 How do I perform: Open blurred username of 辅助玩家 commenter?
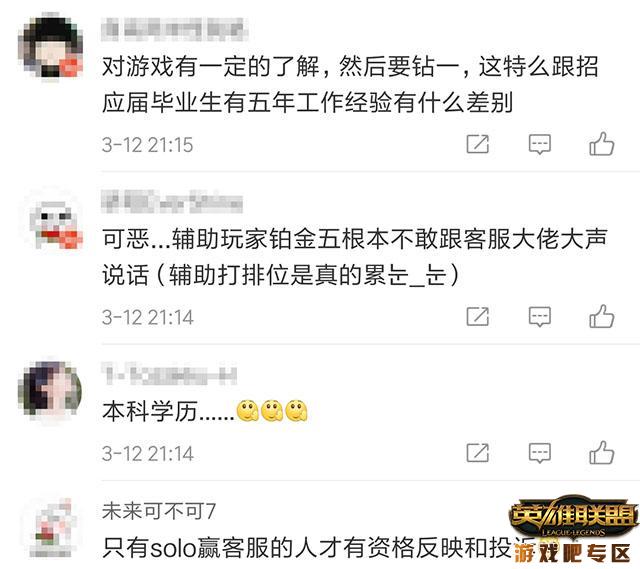coord(172,202)
